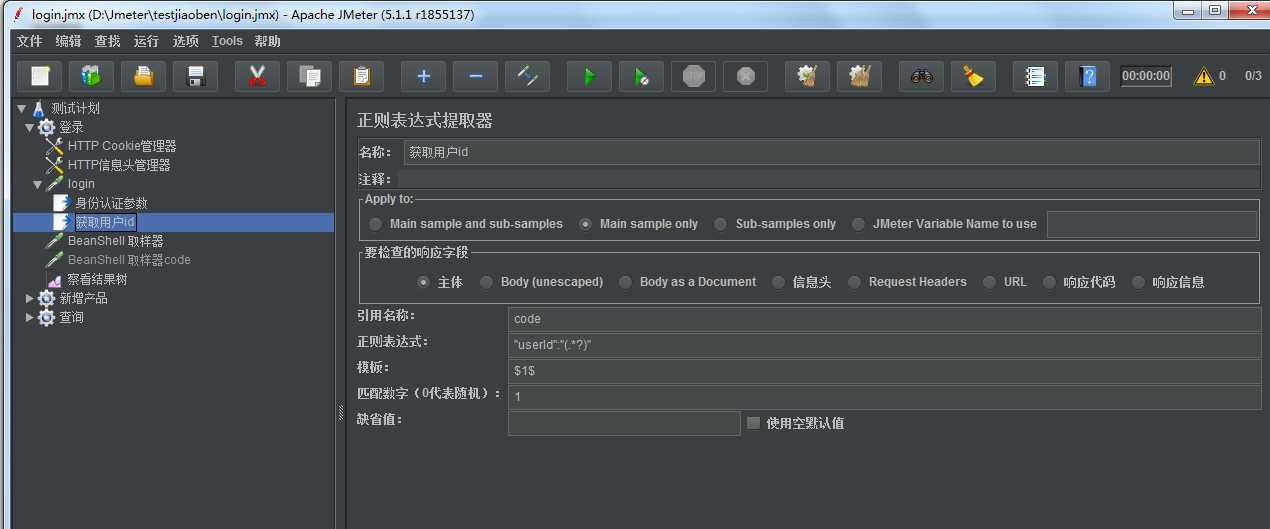Click the Open file toolbar icon
The width and height of the screenshot is (1270, 529).
click(x=143, y=76)
